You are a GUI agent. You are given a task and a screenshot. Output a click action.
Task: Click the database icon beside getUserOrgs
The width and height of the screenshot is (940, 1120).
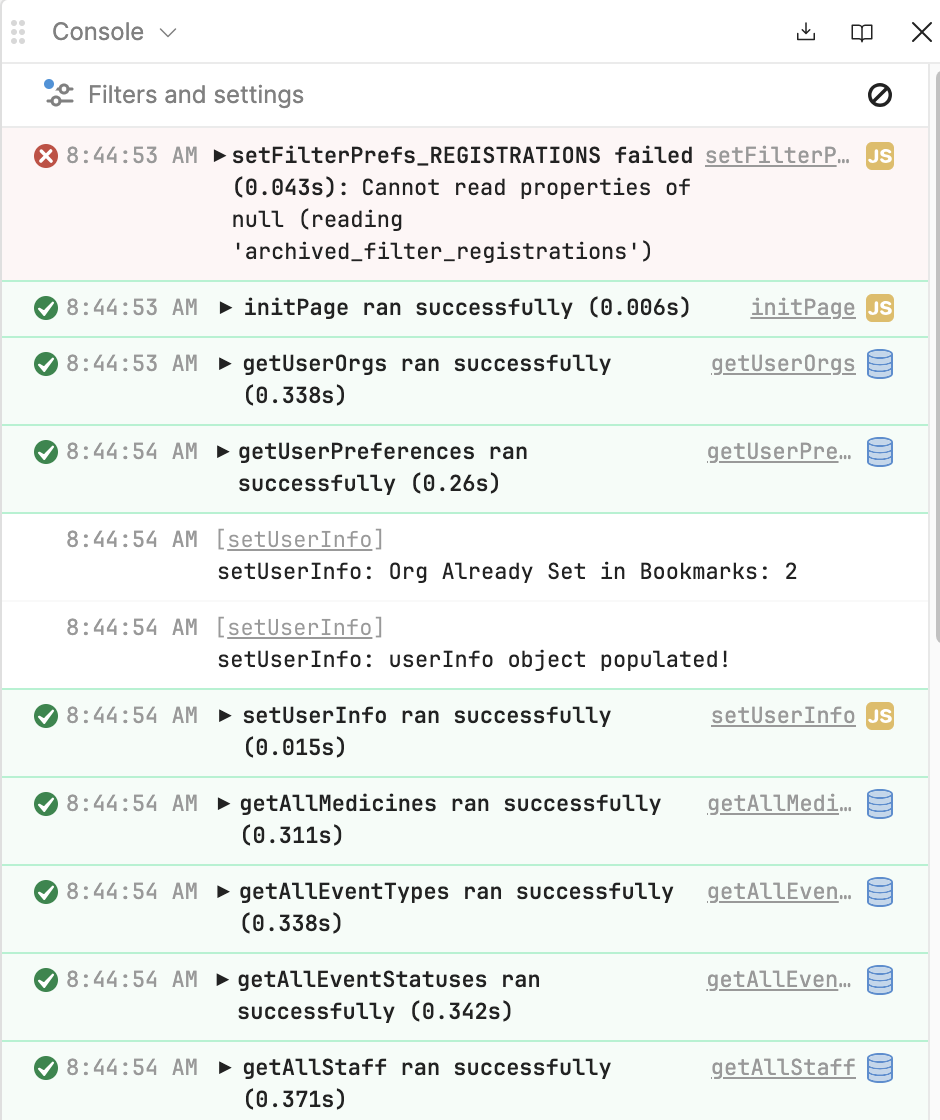click(x=879, y=364)
